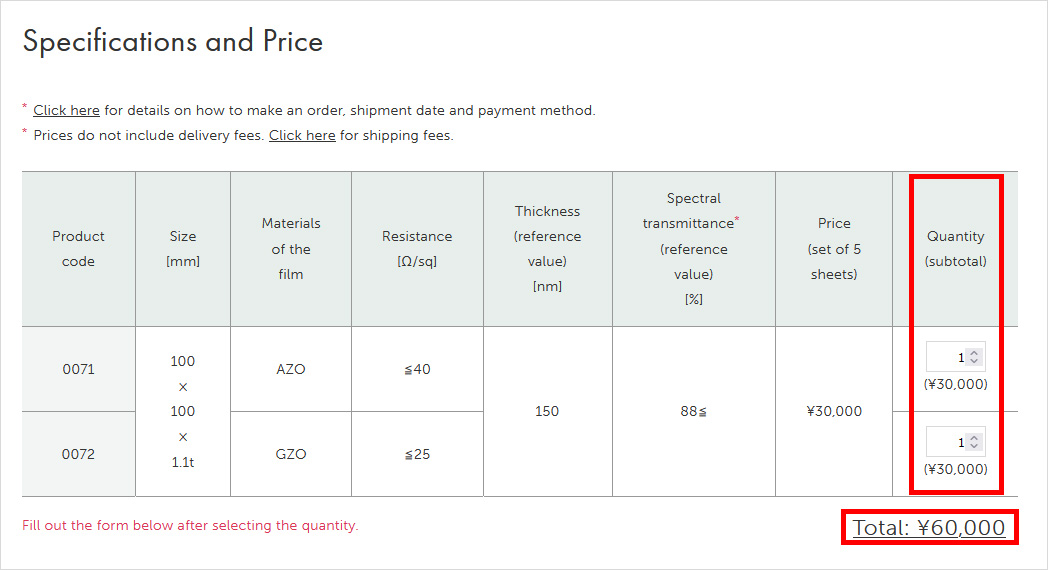1048x570 pixels.
Task: Click the Total ¥60,000 link
Action: (x=928, y=527)
